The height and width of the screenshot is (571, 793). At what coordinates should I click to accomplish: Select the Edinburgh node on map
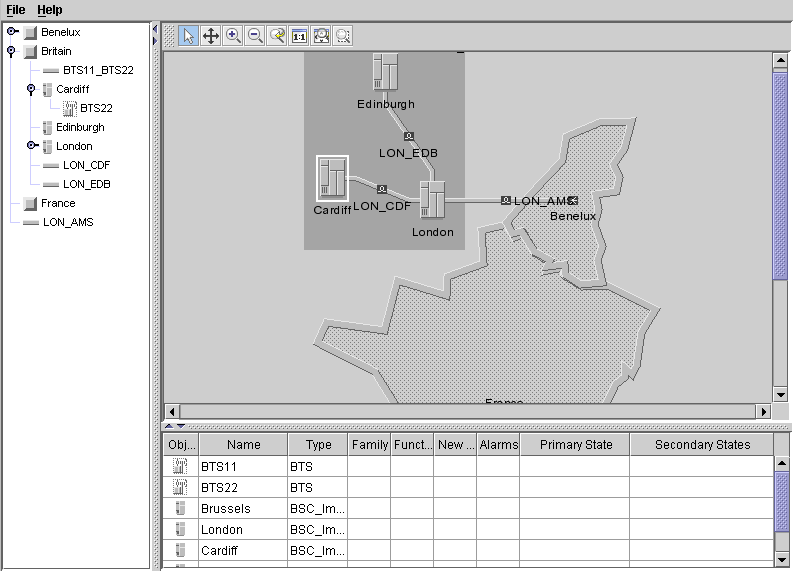pyautogui.click(x=386, y=73)
